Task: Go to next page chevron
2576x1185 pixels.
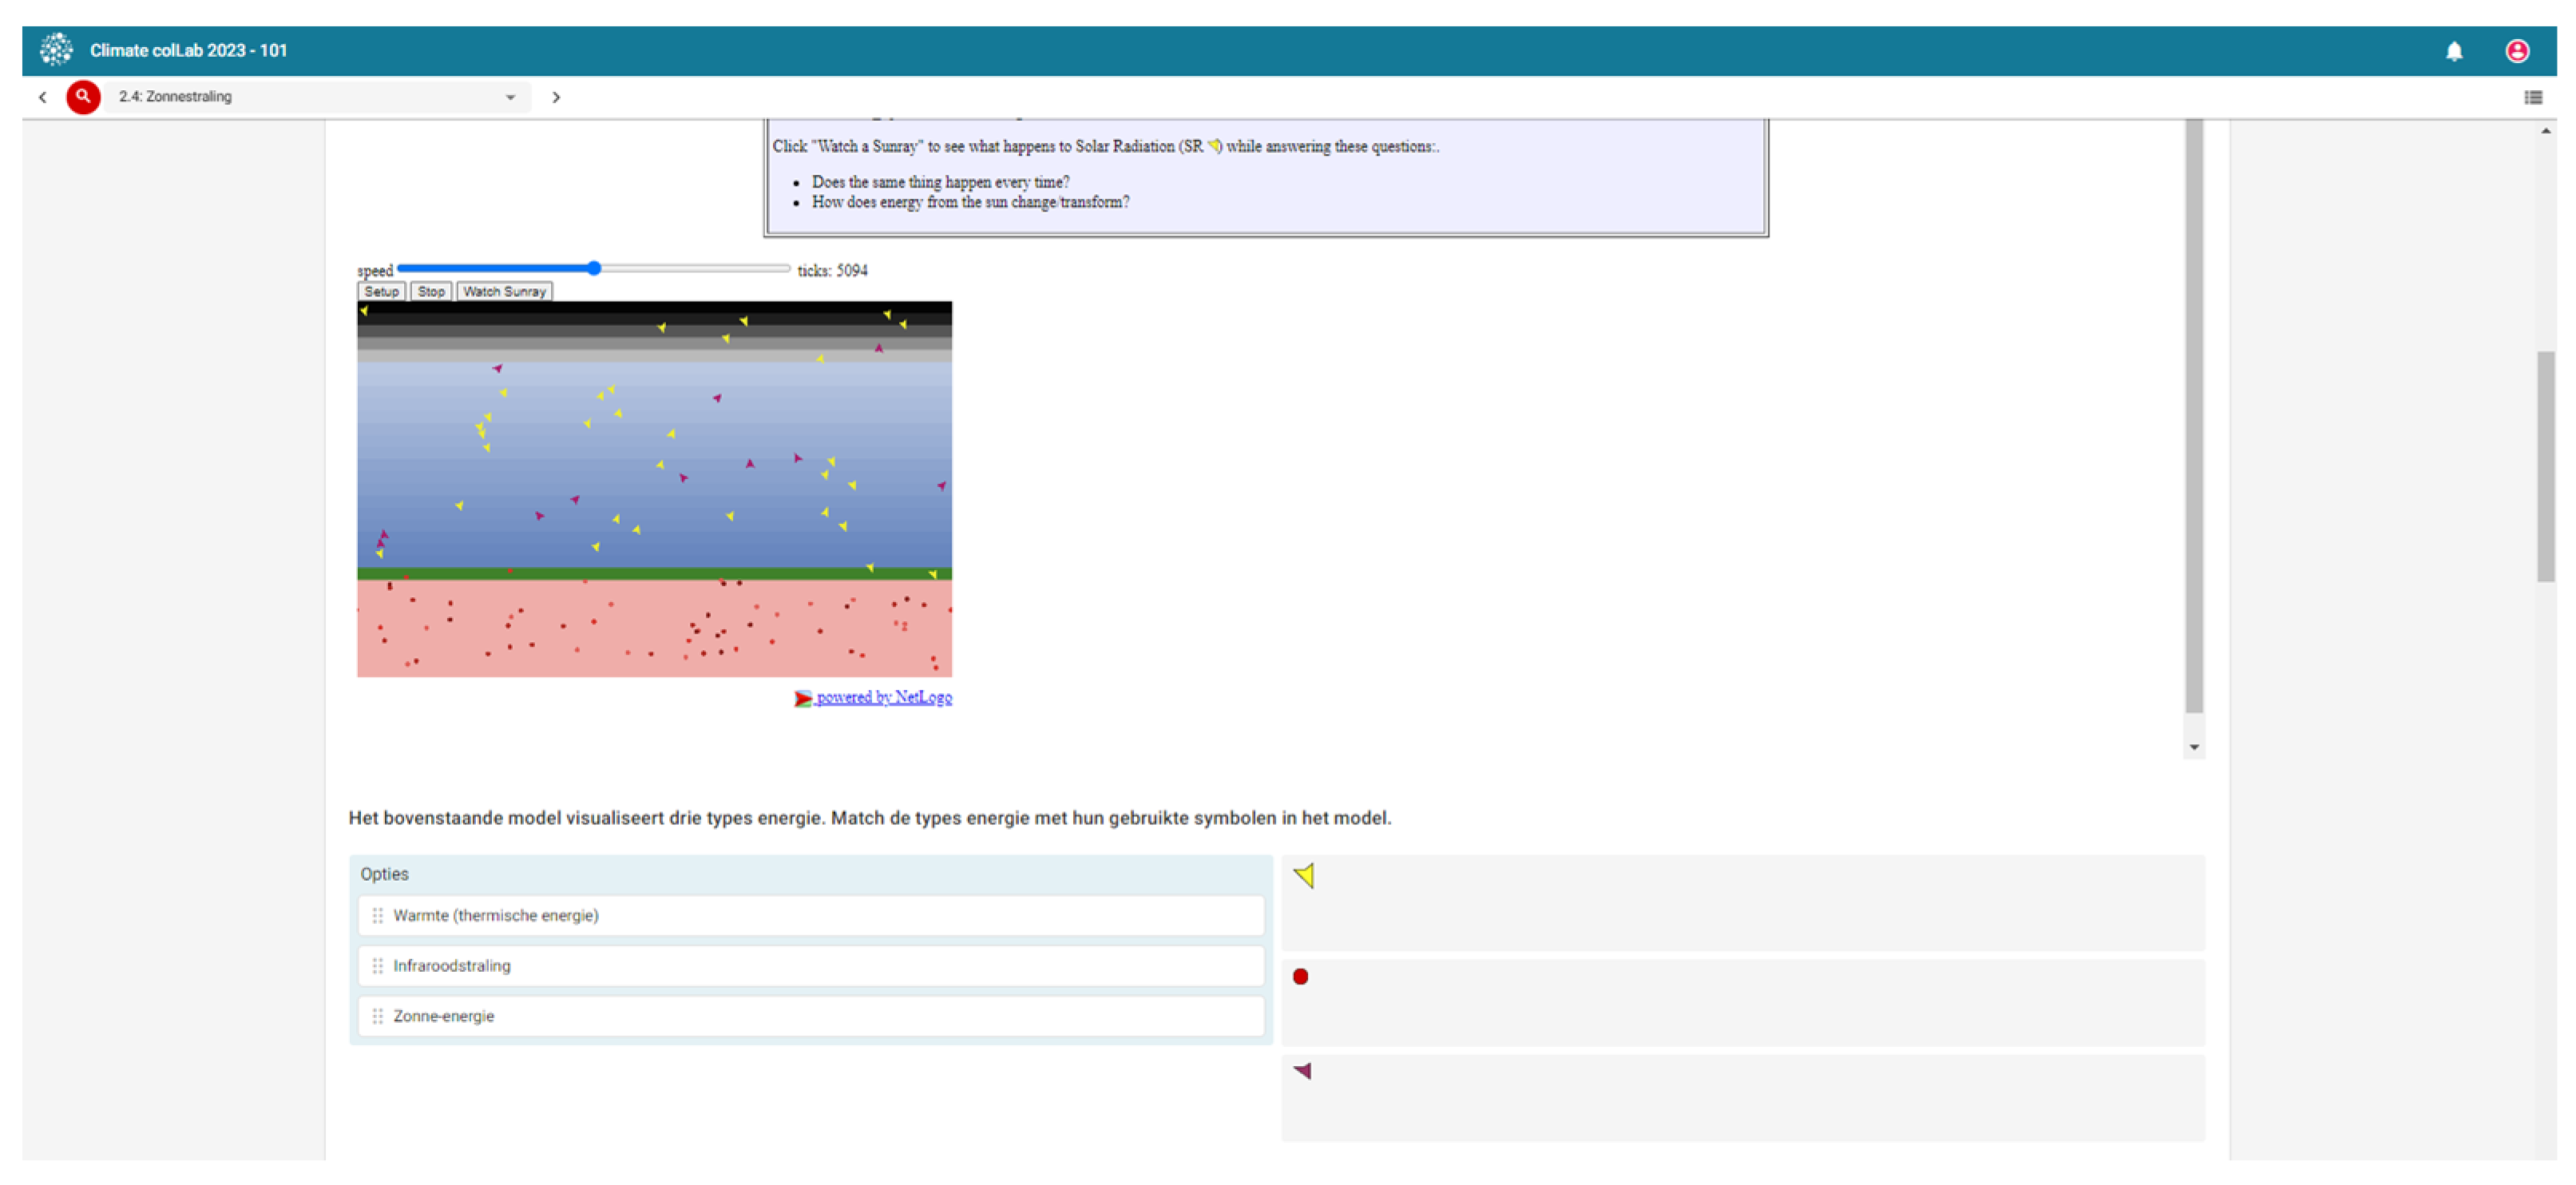Action: pyautogui.click(x=556, y=97)
